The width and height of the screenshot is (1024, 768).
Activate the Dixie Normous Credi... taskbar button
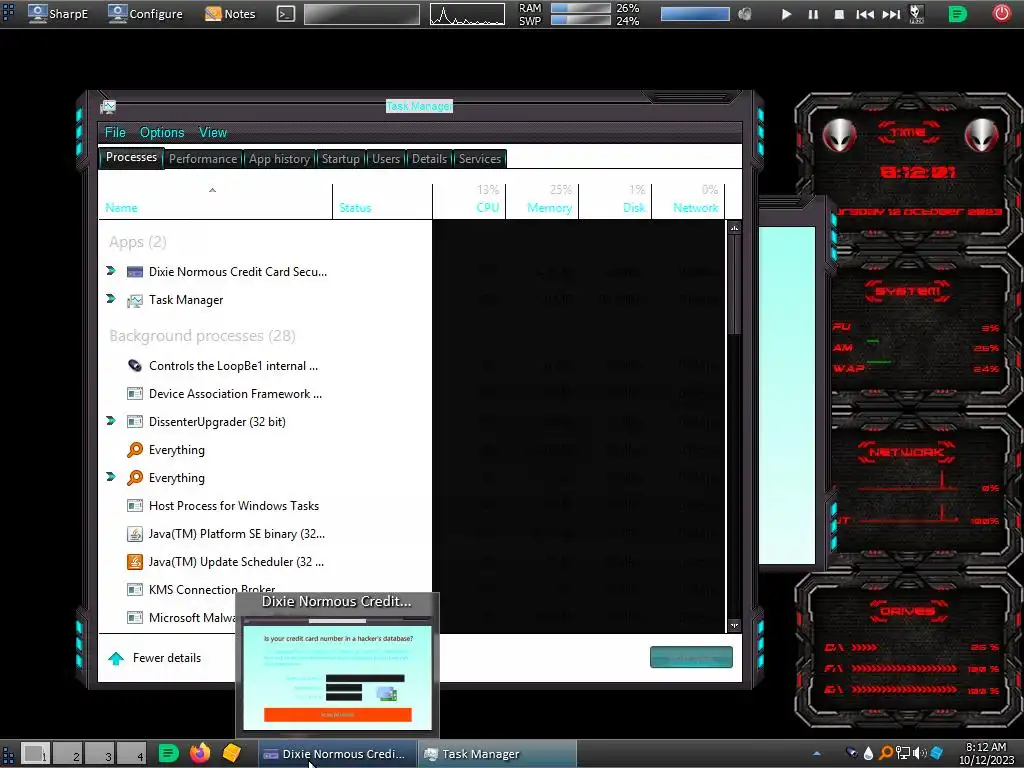(338, 754)
